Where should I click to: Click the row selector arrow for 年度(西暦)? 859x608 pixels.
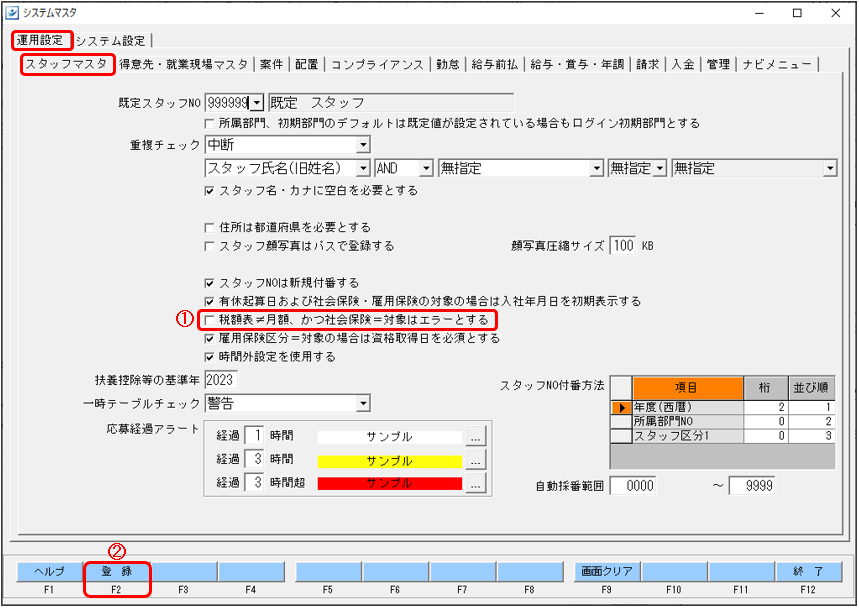621,408
